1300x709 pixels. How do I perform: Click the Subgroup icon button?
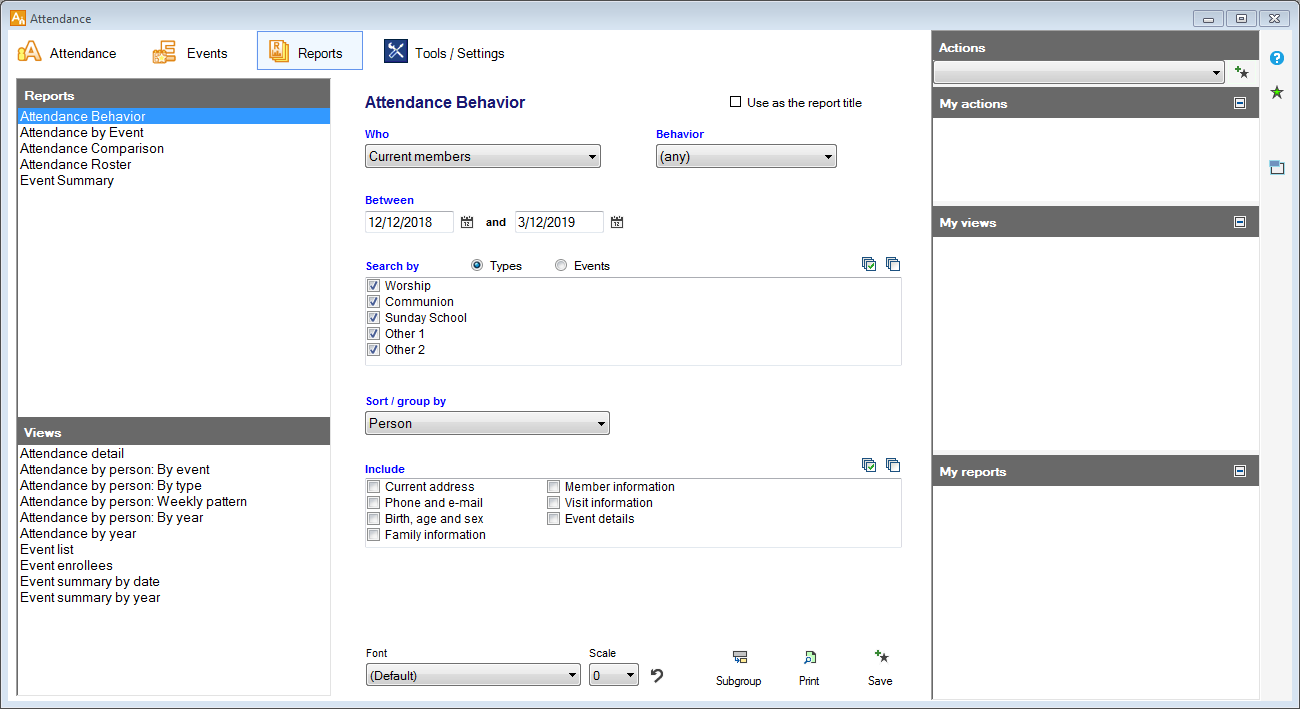[x=739, y=658]
